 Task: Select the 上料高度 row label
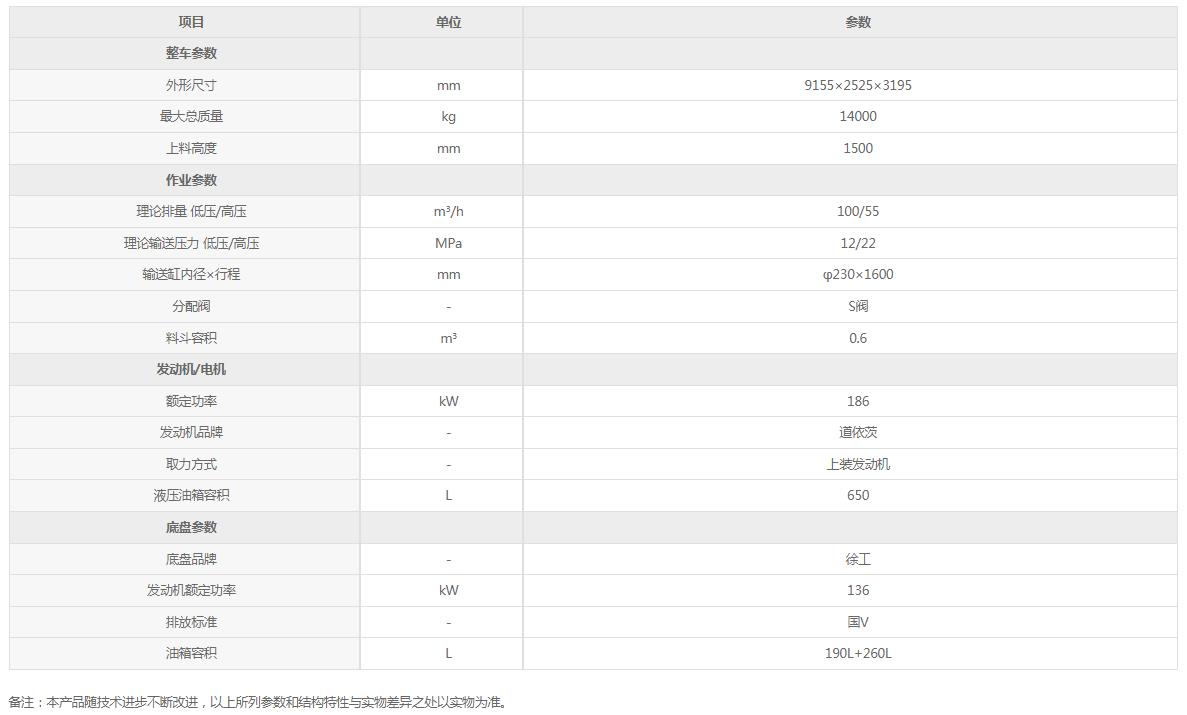[x=192, y=148]
